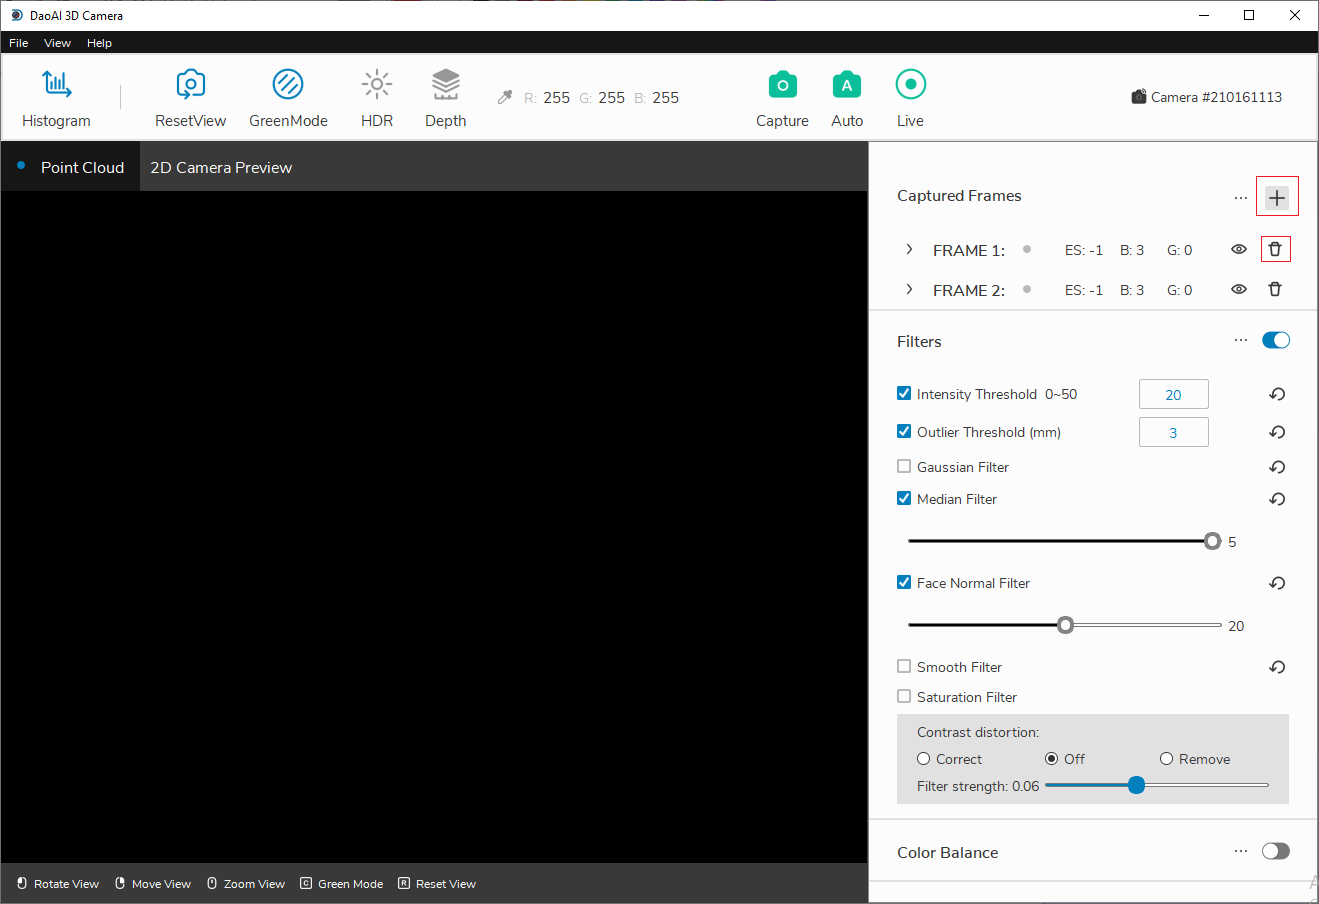Turn off the Filters switch
1319x904 pixels.
(1276, 340)
